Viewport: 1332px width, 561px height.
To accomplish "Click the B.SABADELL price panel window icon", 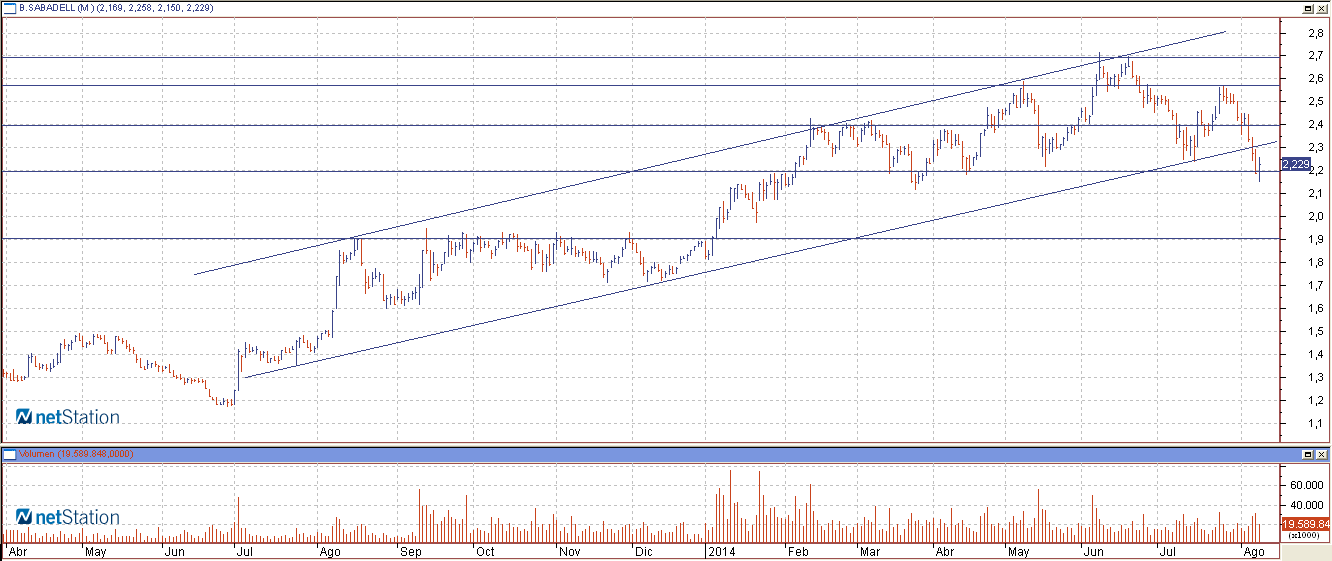I will (9, 7).
